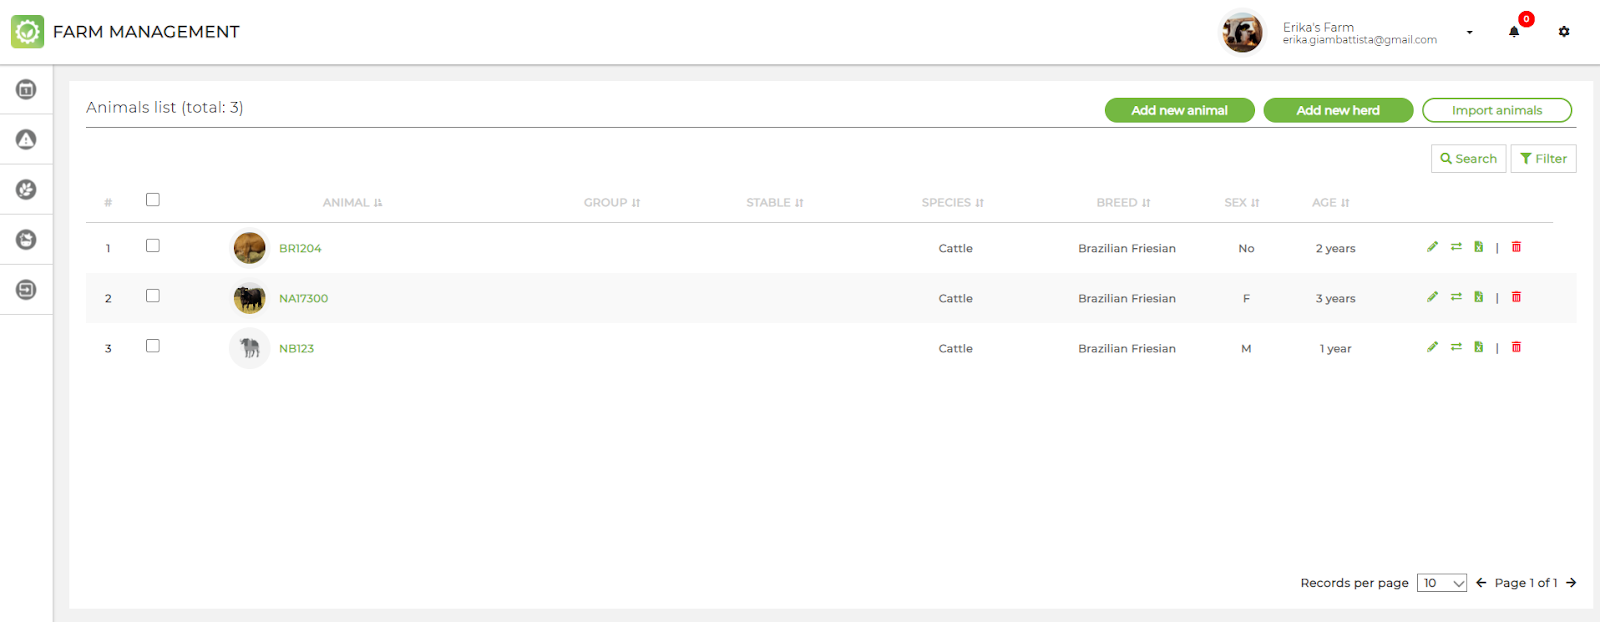Delete animal BR1204 with trash icon
Screen dimensions: 1600x622
[x=1516, y=247]
